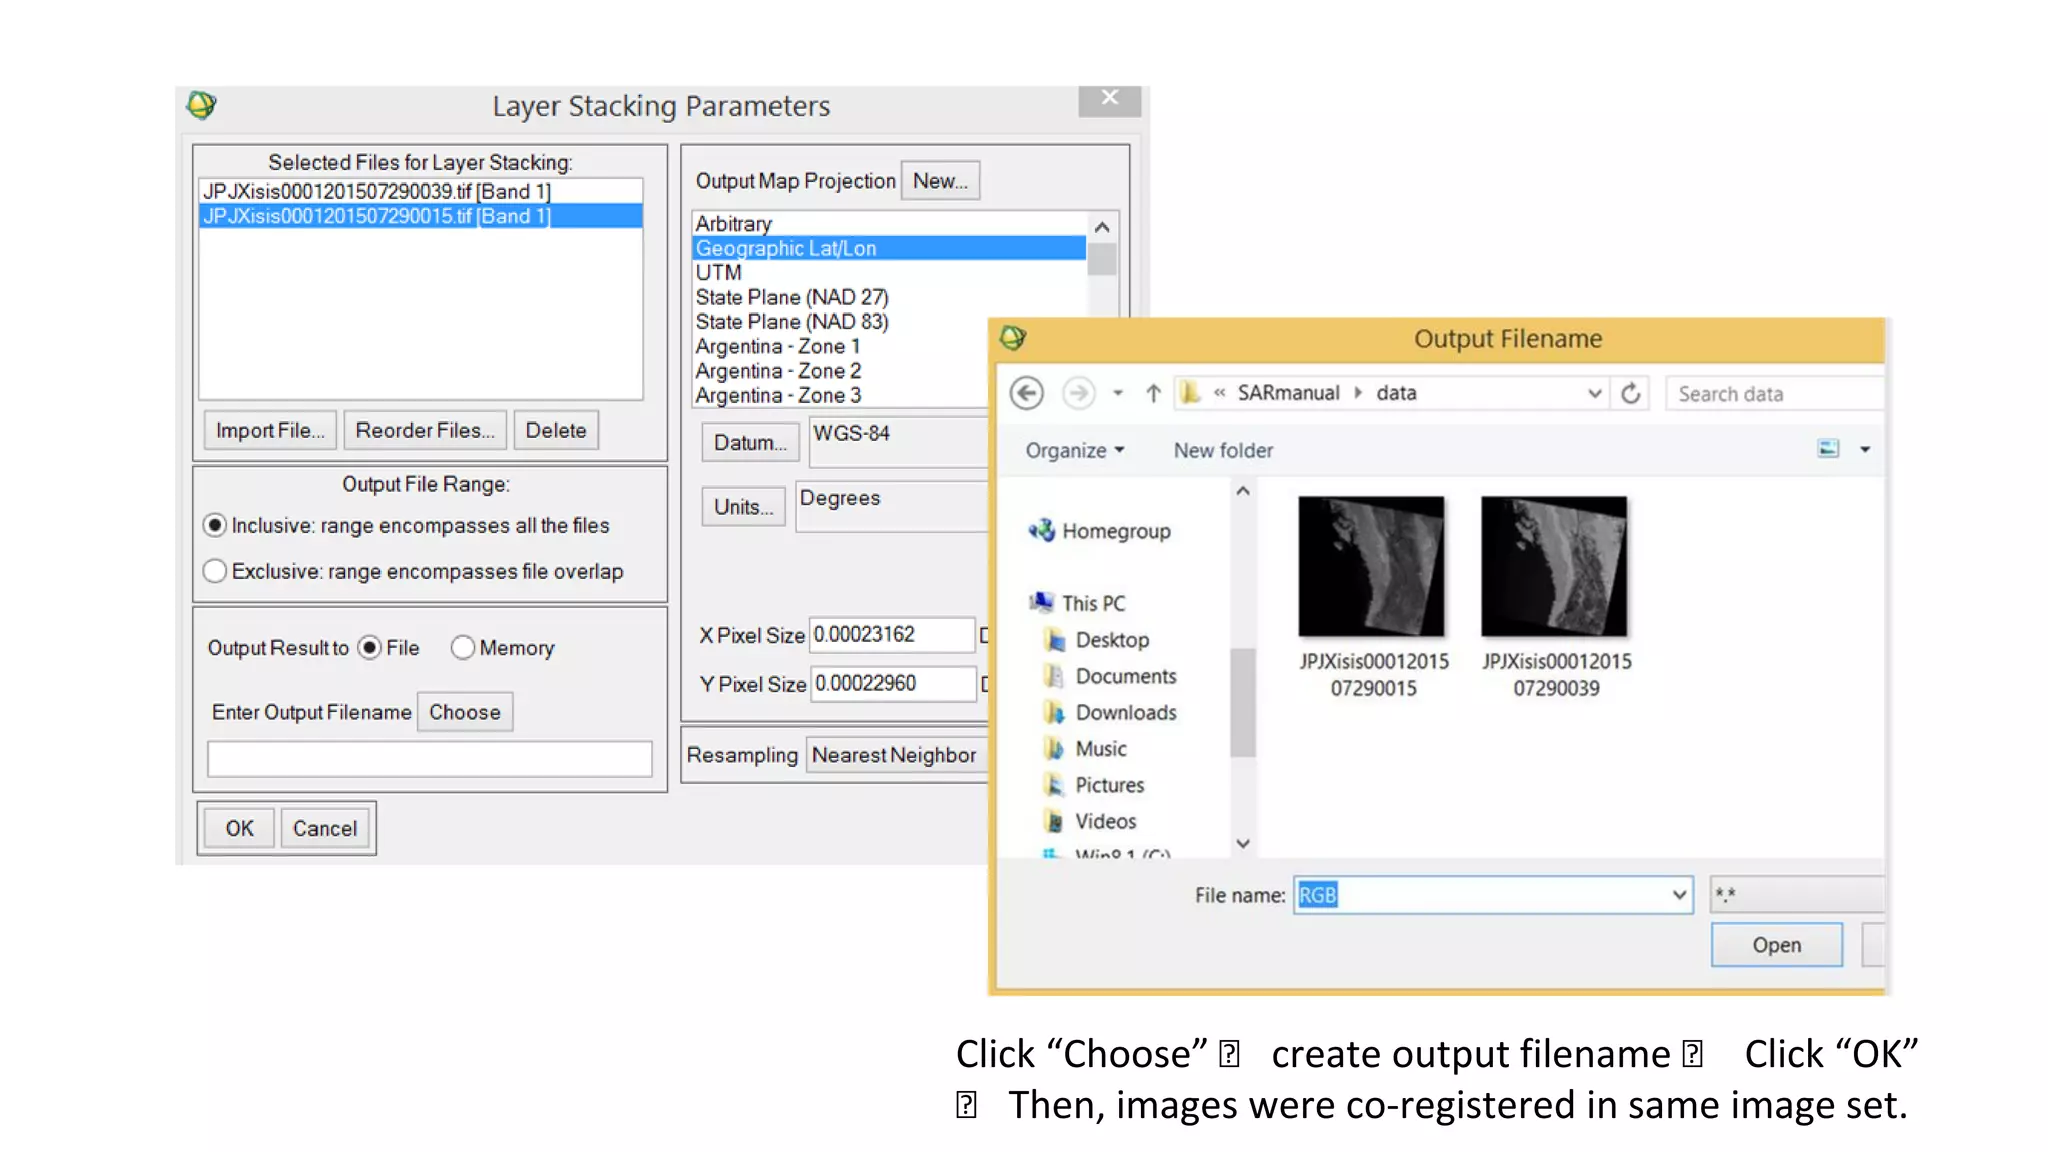Open Resampling Nearest Neighbor dropdown
The width and height of the screenshot is (2048, 1152).
[x=896, y=755]
